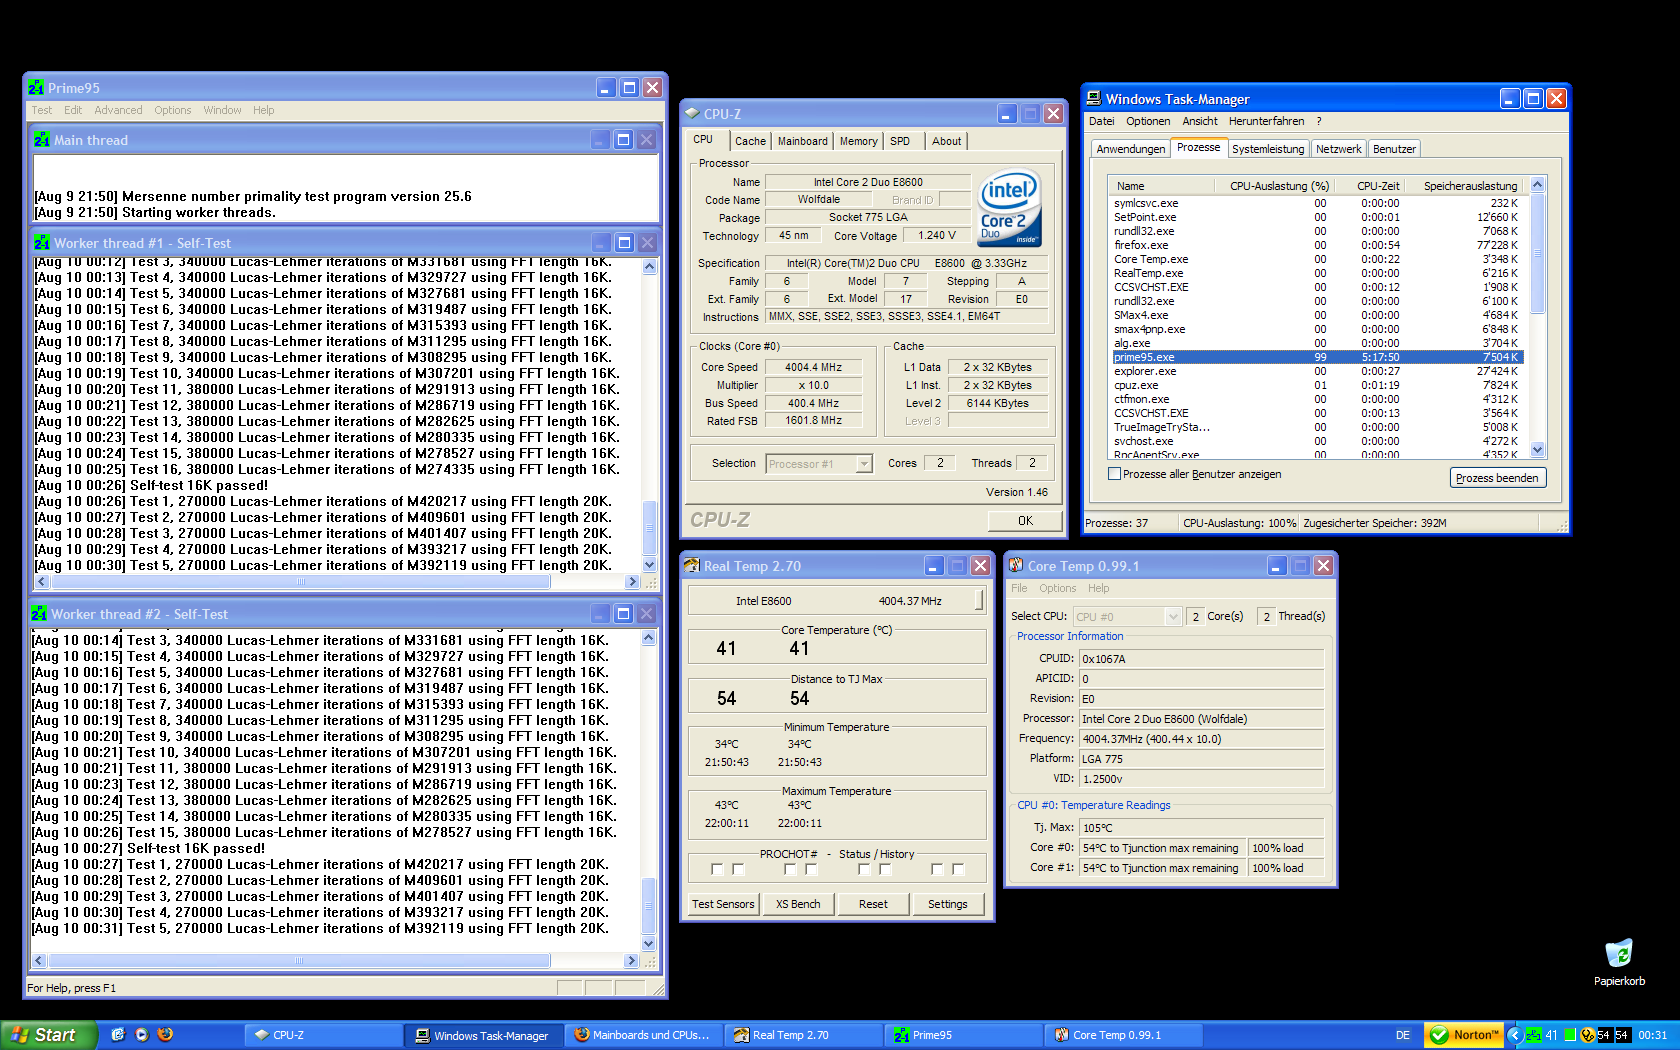Screen dimensions: 1680x1050
Task: Select the Papierkorb desktop icon
Action: pos(1619,962)
